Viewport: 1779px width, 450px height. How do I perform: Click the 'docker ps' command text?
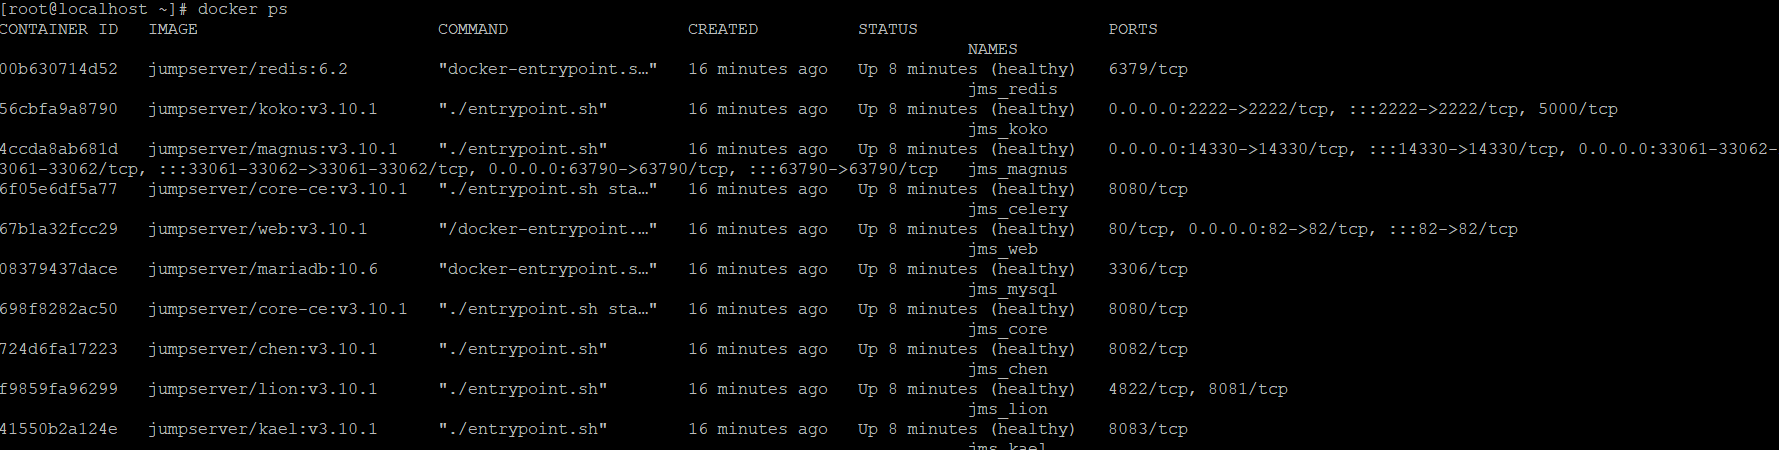(x=243, y=9)
